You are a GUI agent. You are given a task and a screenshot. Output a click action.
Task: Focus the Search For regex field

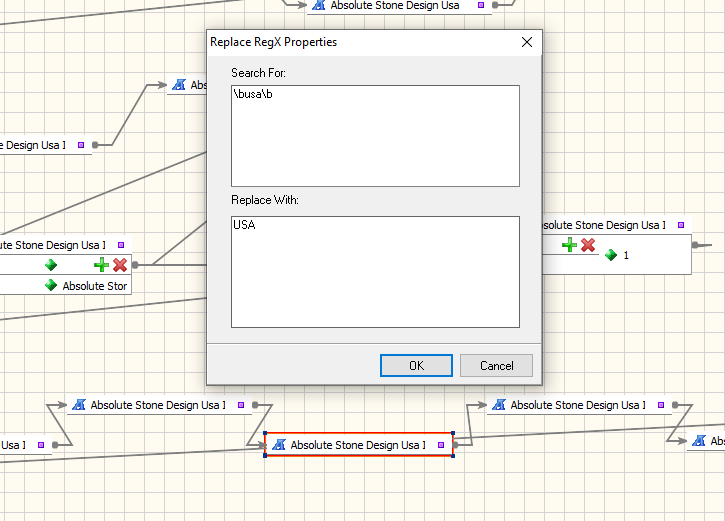pyautogui.click(x=375, y=136)
